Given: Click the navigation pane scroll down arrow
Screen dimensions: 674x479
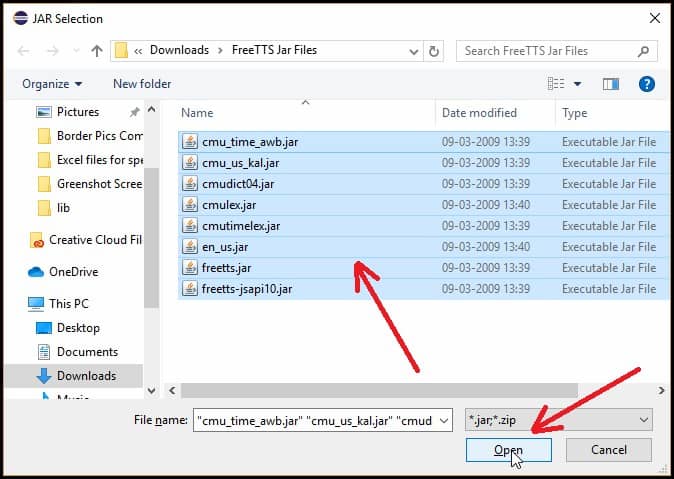Looking at the screenshot, I should pos(151,390).
